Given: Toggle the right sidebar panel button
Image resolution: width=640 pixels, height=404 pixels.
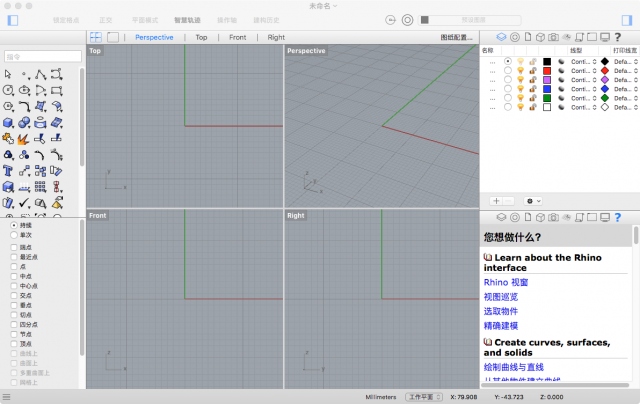Looking at the screenshot, I should pyautogui.click(x=627, y=20).
